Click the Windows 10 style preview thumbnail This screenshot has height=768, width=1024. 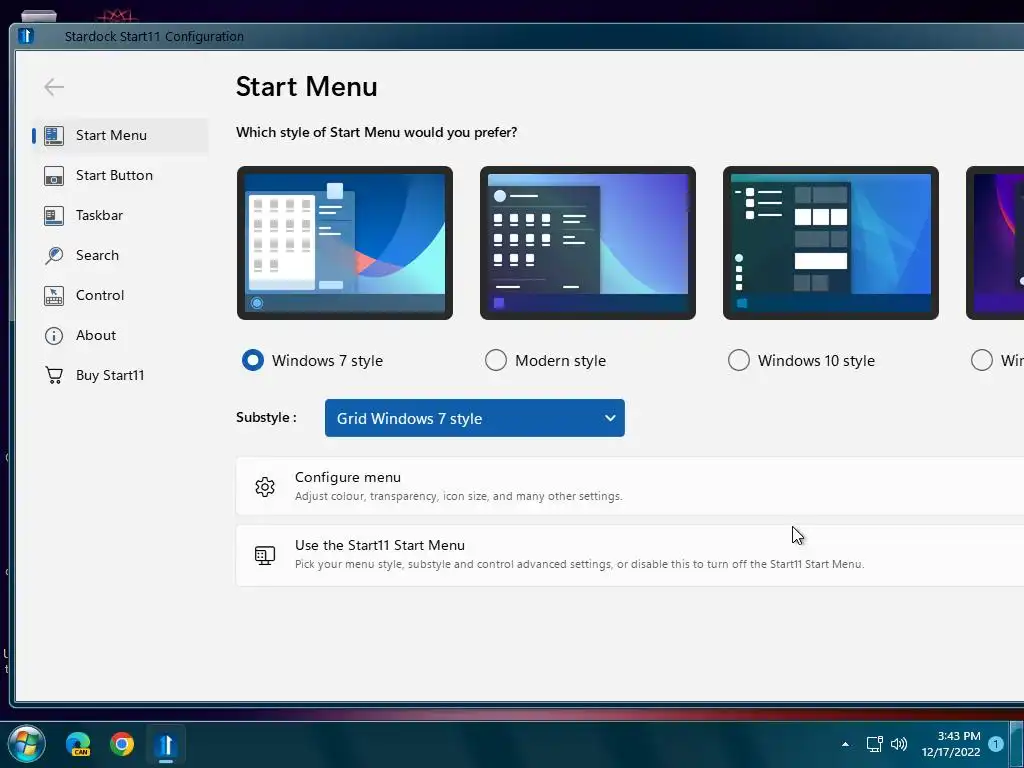point(831,243)
